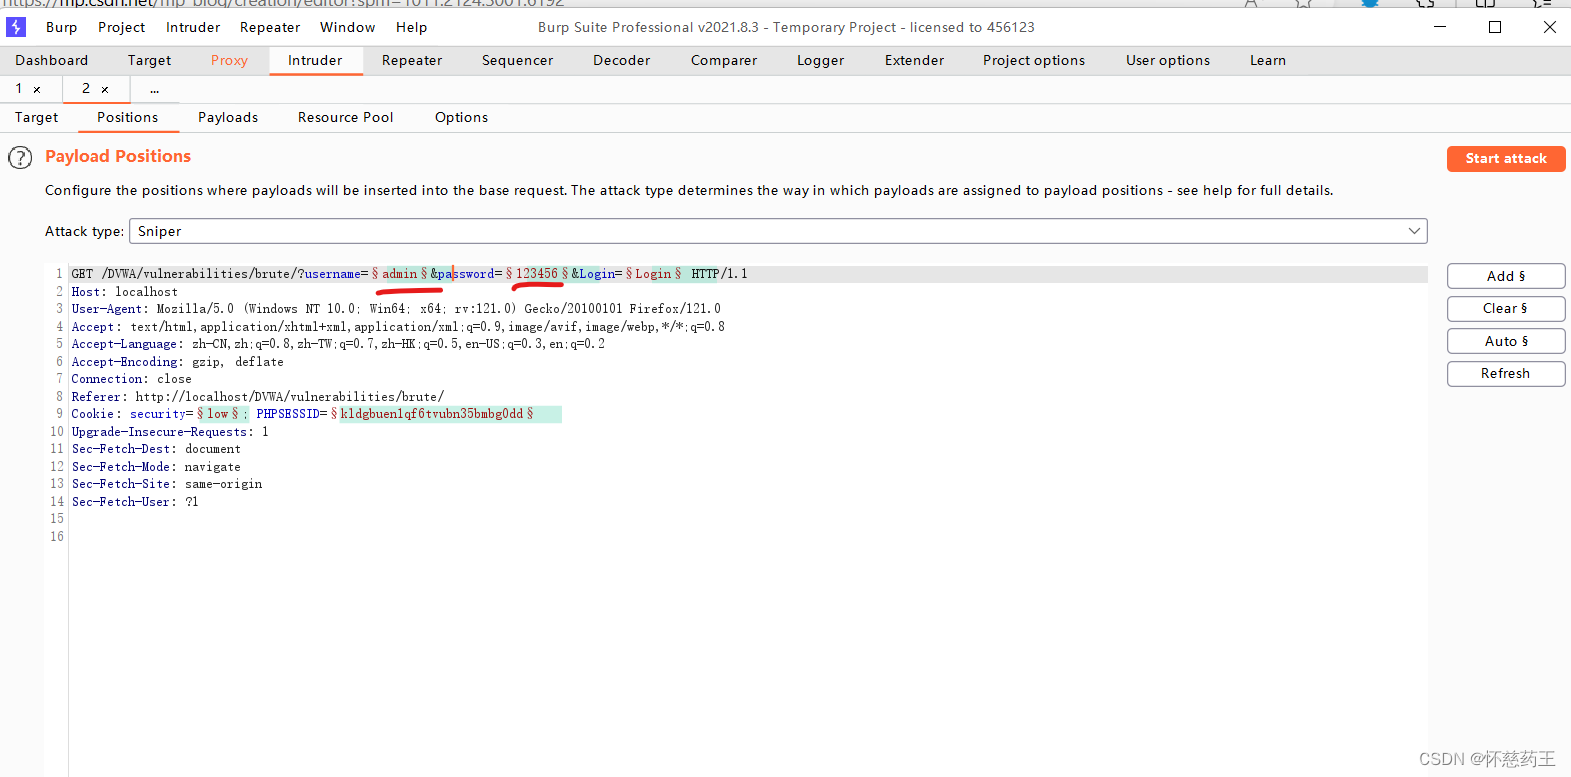This screenshot has width=1571, height=777.
Task: Select intruder attack tab 2
Action: (x=86, y=89)
